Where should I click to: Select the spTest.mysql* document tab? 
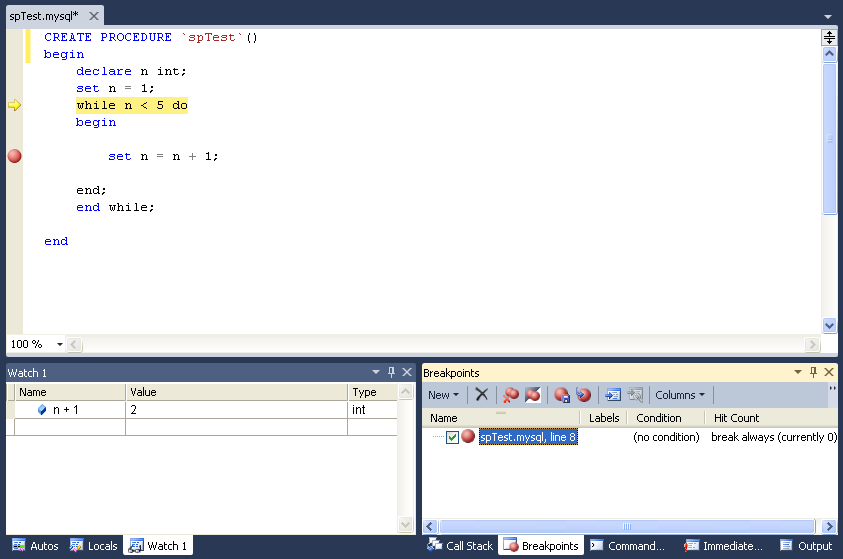click(44, 16)
